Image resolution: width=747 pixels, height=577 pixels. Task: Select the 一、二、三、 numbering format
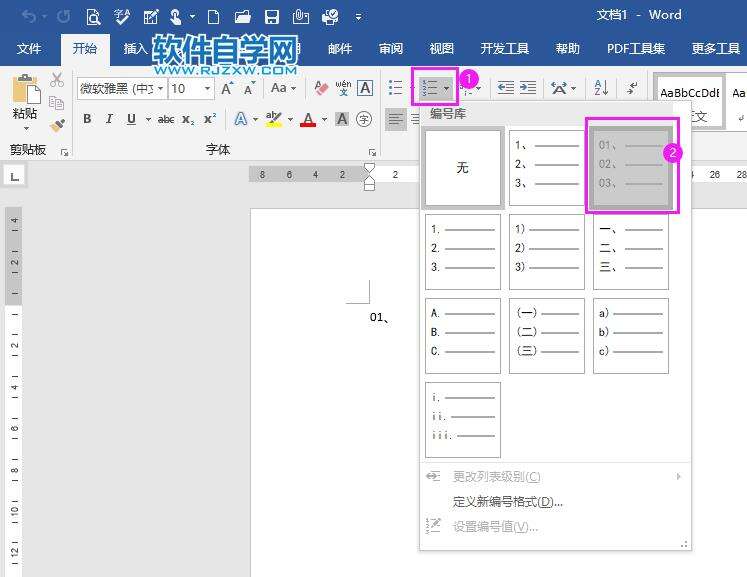[x=631, y=252]
